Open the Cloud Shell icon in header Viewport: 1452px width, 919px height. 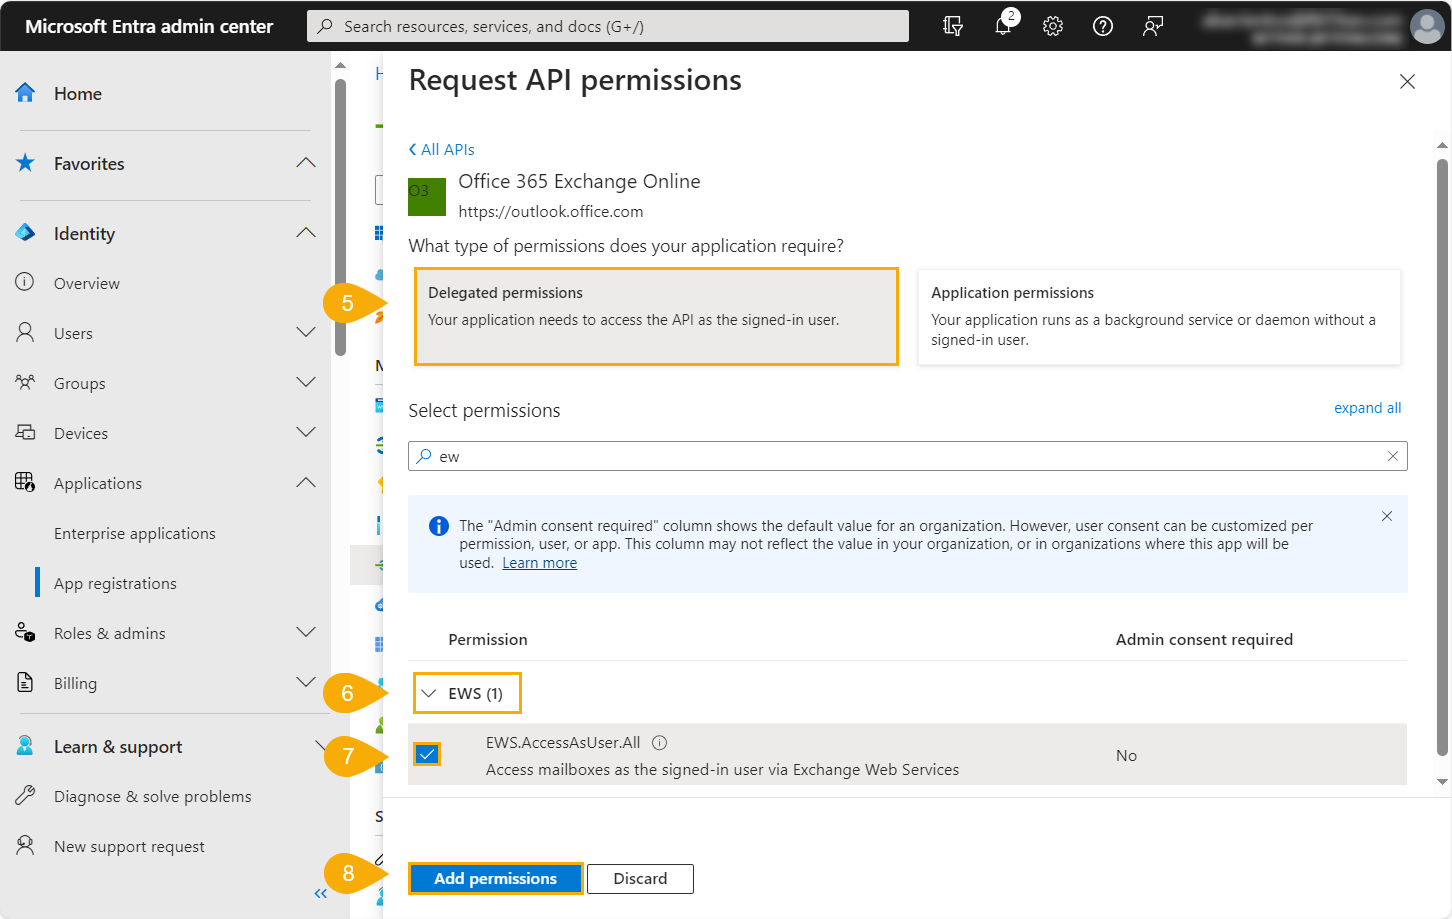coord(953,26)
